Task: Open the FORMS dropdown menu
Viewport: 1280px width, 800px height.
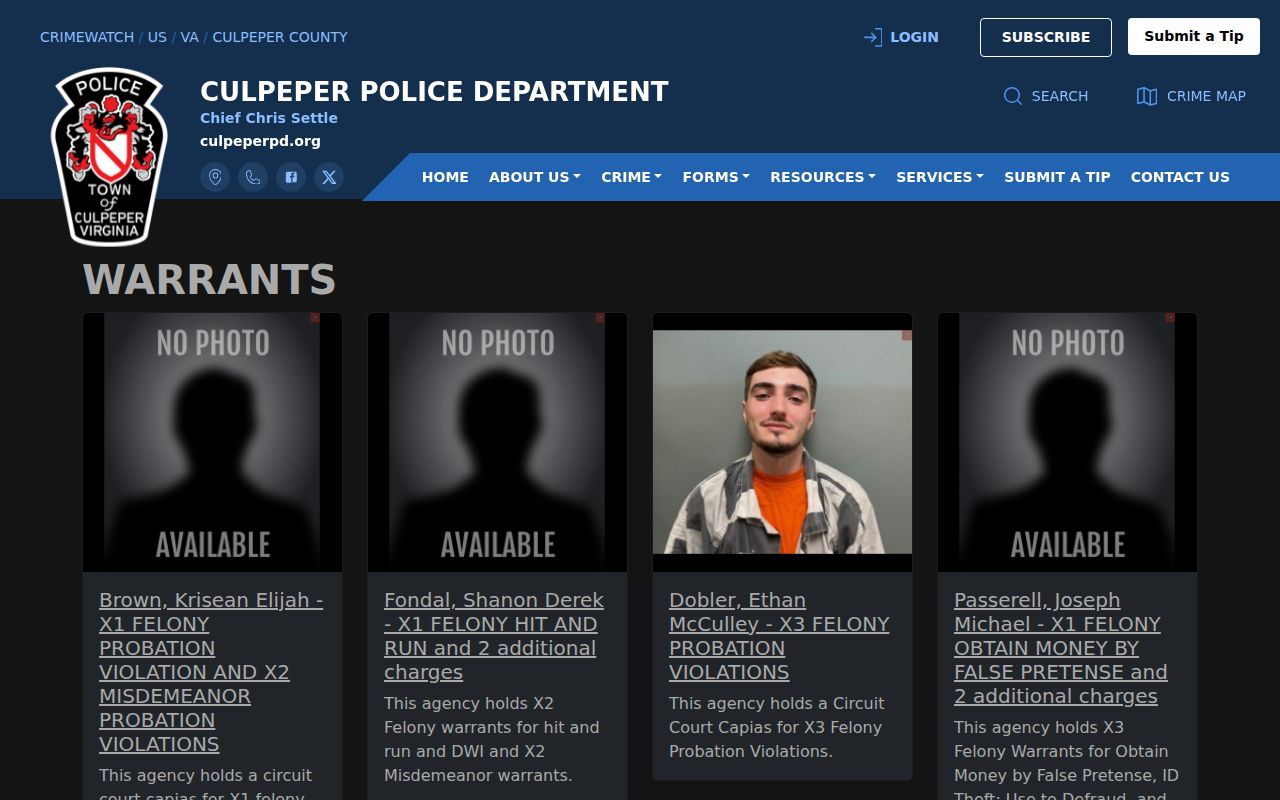Action: pos(716,177)
